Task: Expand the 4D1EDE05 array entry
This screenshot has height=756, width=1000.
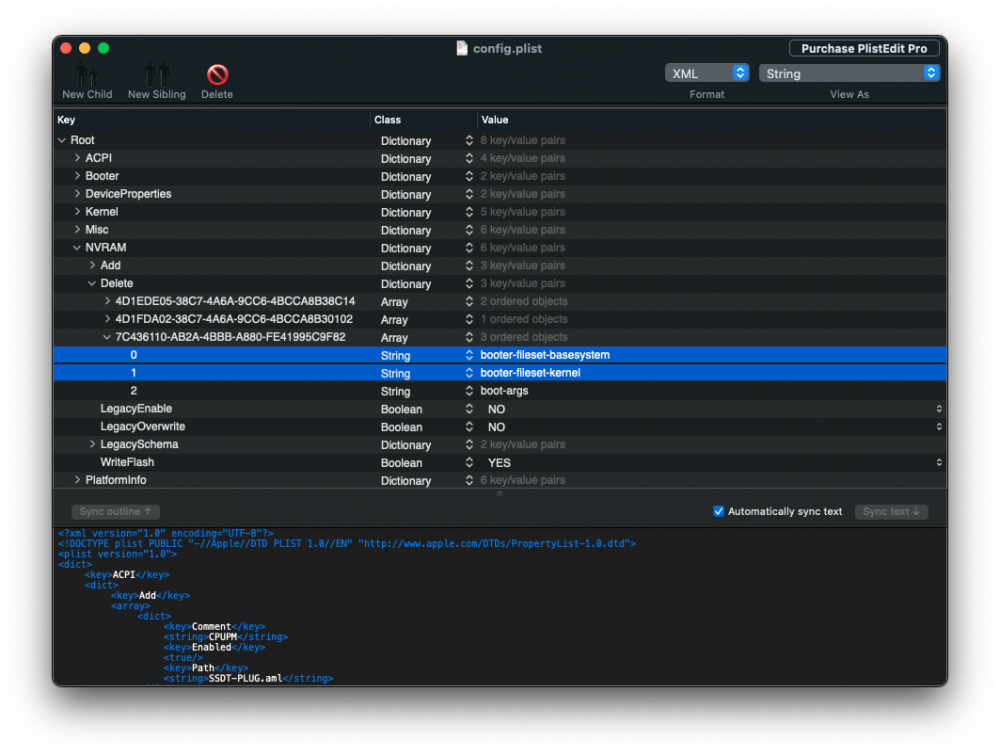Action: click(107, 300)
